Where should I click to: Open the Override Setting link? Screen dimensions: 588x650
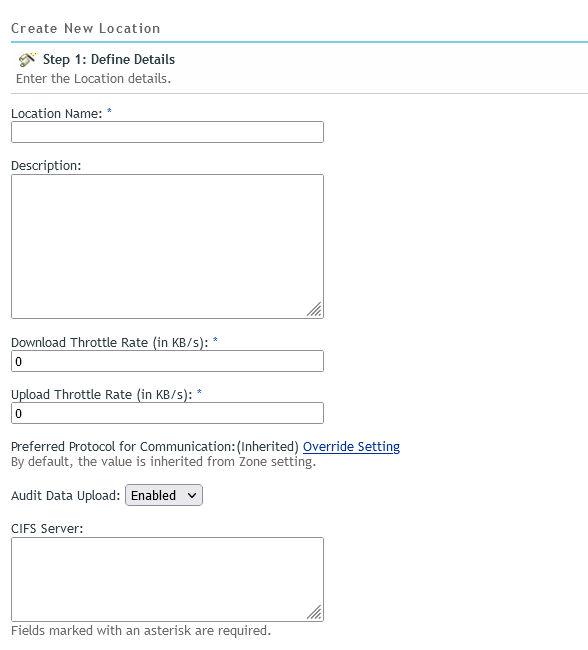(x=351, y=446)
